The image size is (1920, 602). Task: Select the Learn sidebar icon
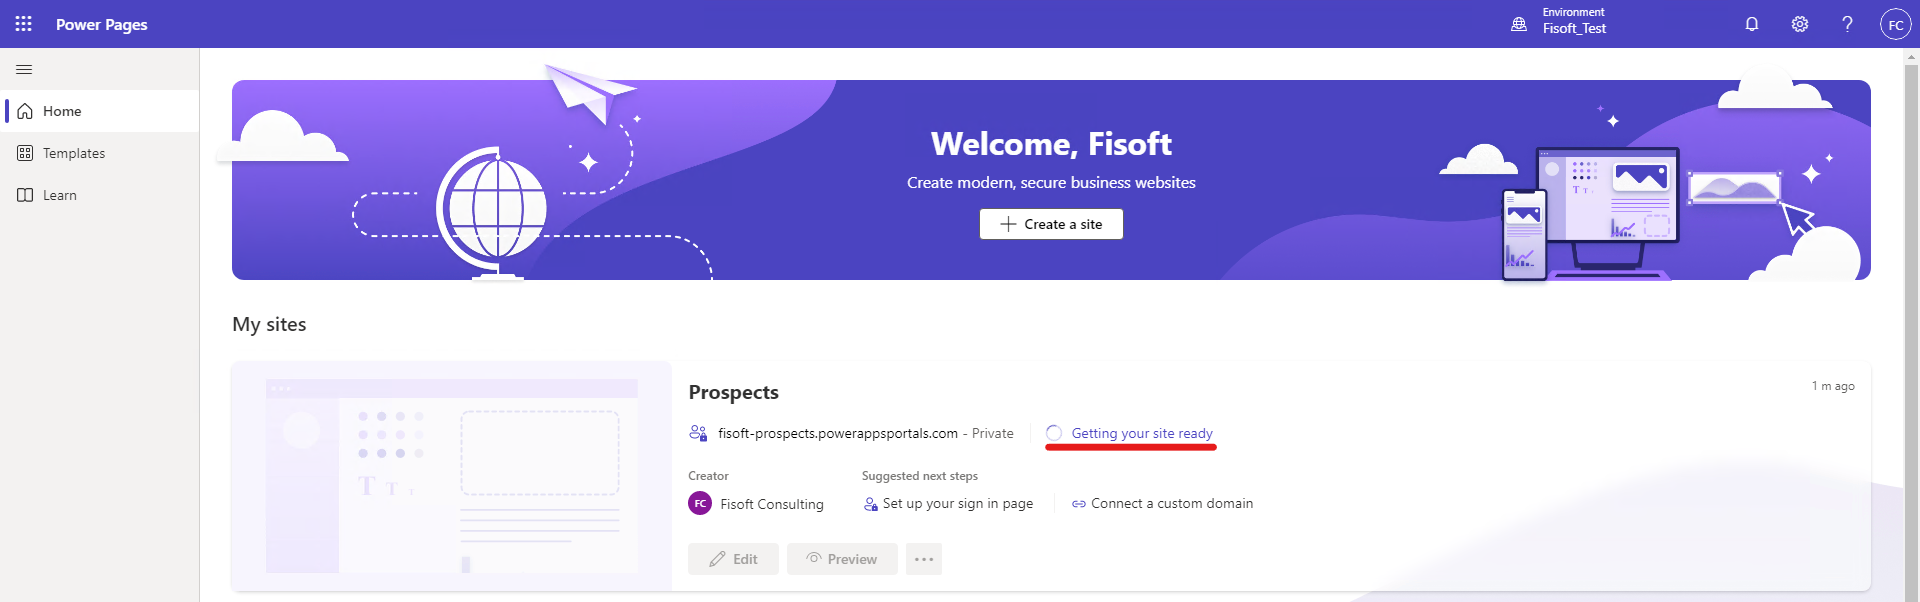point(24,194)
